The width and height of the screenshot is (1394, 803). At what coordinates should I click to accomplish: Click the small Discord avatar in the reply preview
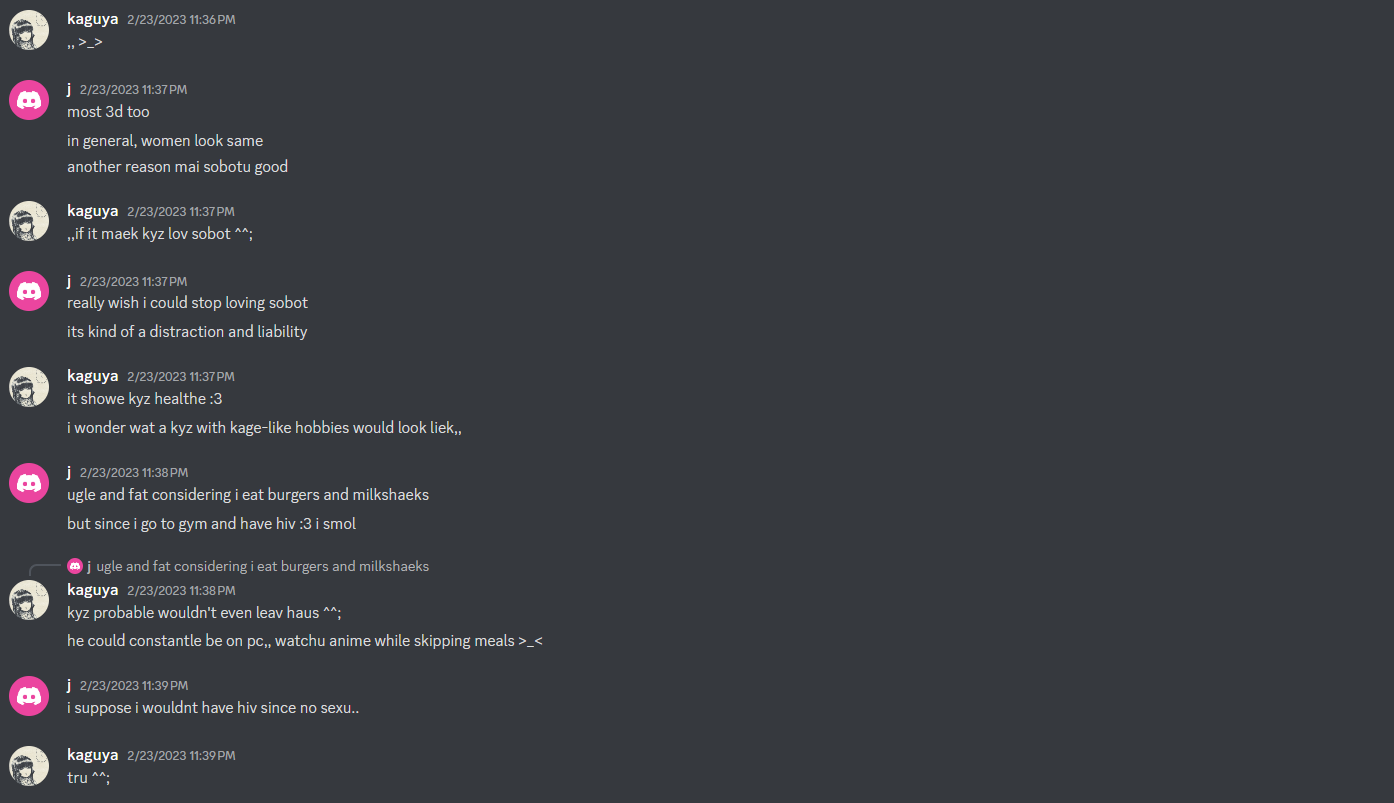coord(75,566)
